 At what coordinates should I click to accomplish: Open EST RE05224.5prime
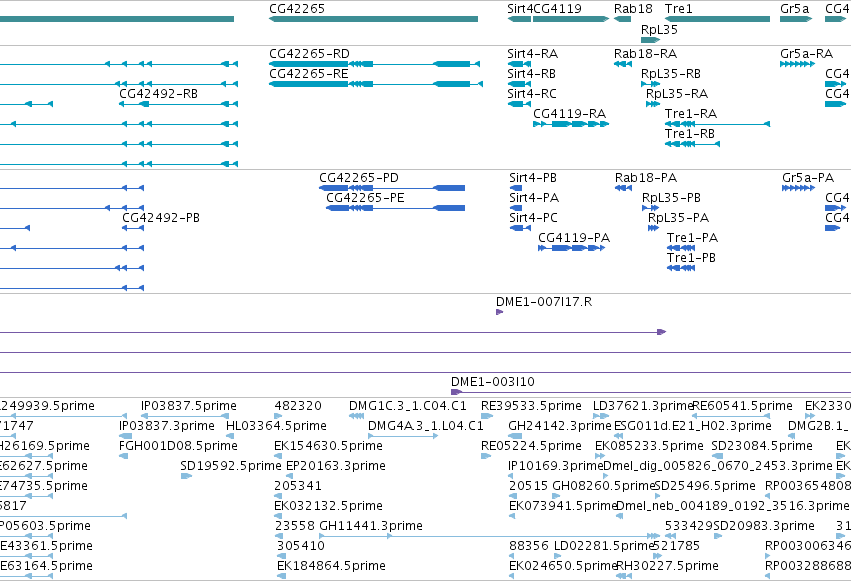[486, 456]
